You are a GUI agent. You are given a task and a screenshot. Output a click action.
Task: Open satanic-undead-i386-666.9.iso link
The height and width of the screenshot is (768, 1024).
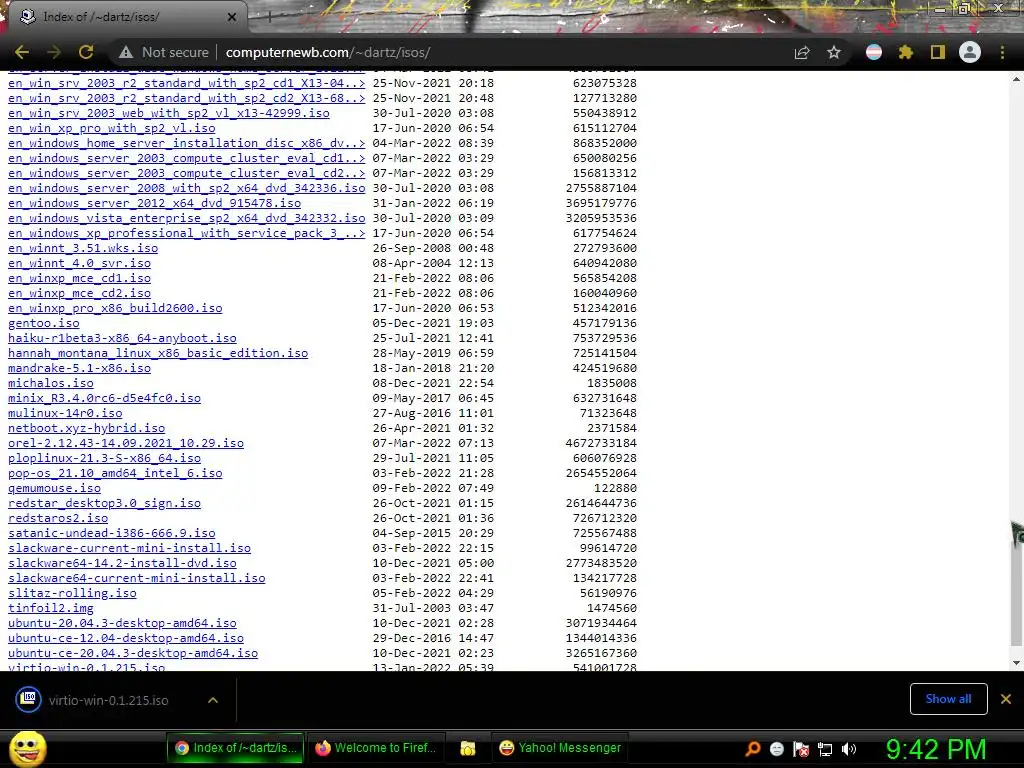pos(112,534)
